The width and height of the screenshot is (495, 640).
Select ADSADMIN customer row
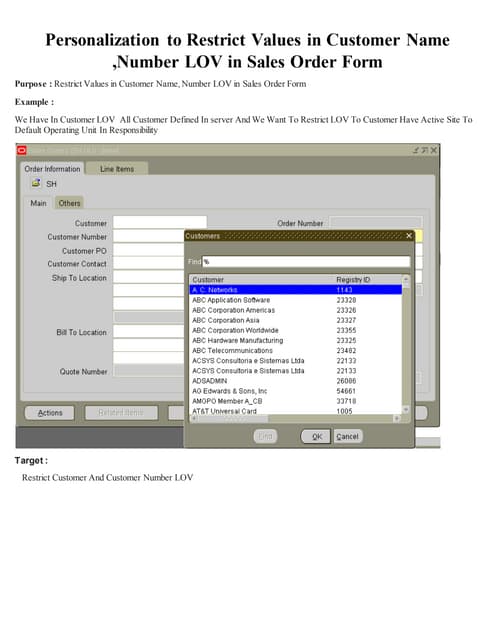tap(296, 381)
